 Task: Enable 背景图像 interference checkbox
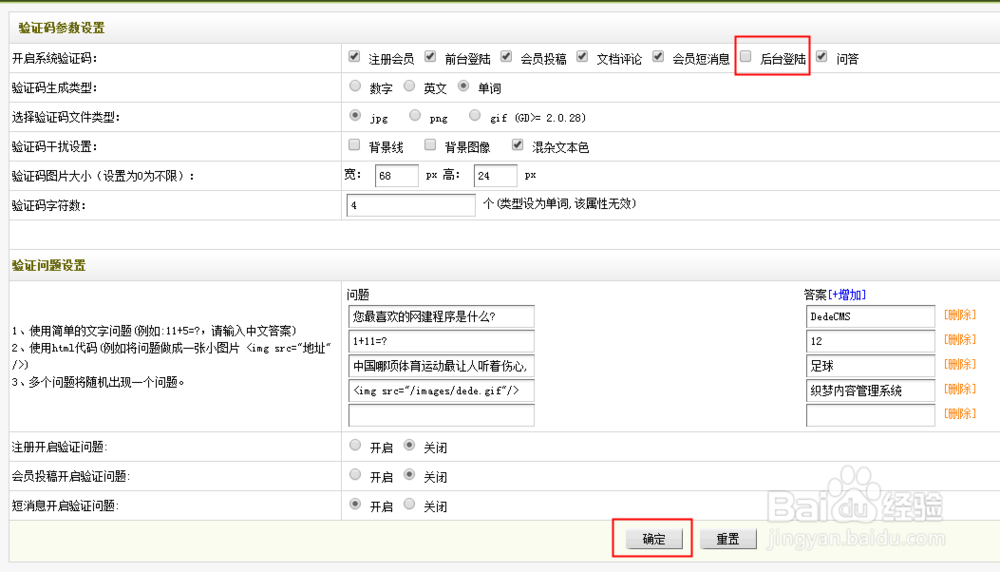(430, 145)
